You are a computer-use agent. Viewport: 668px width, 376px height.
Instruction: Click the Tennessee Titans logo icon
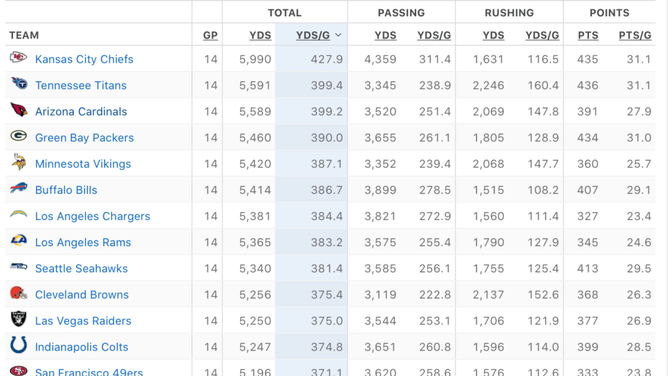19,83
